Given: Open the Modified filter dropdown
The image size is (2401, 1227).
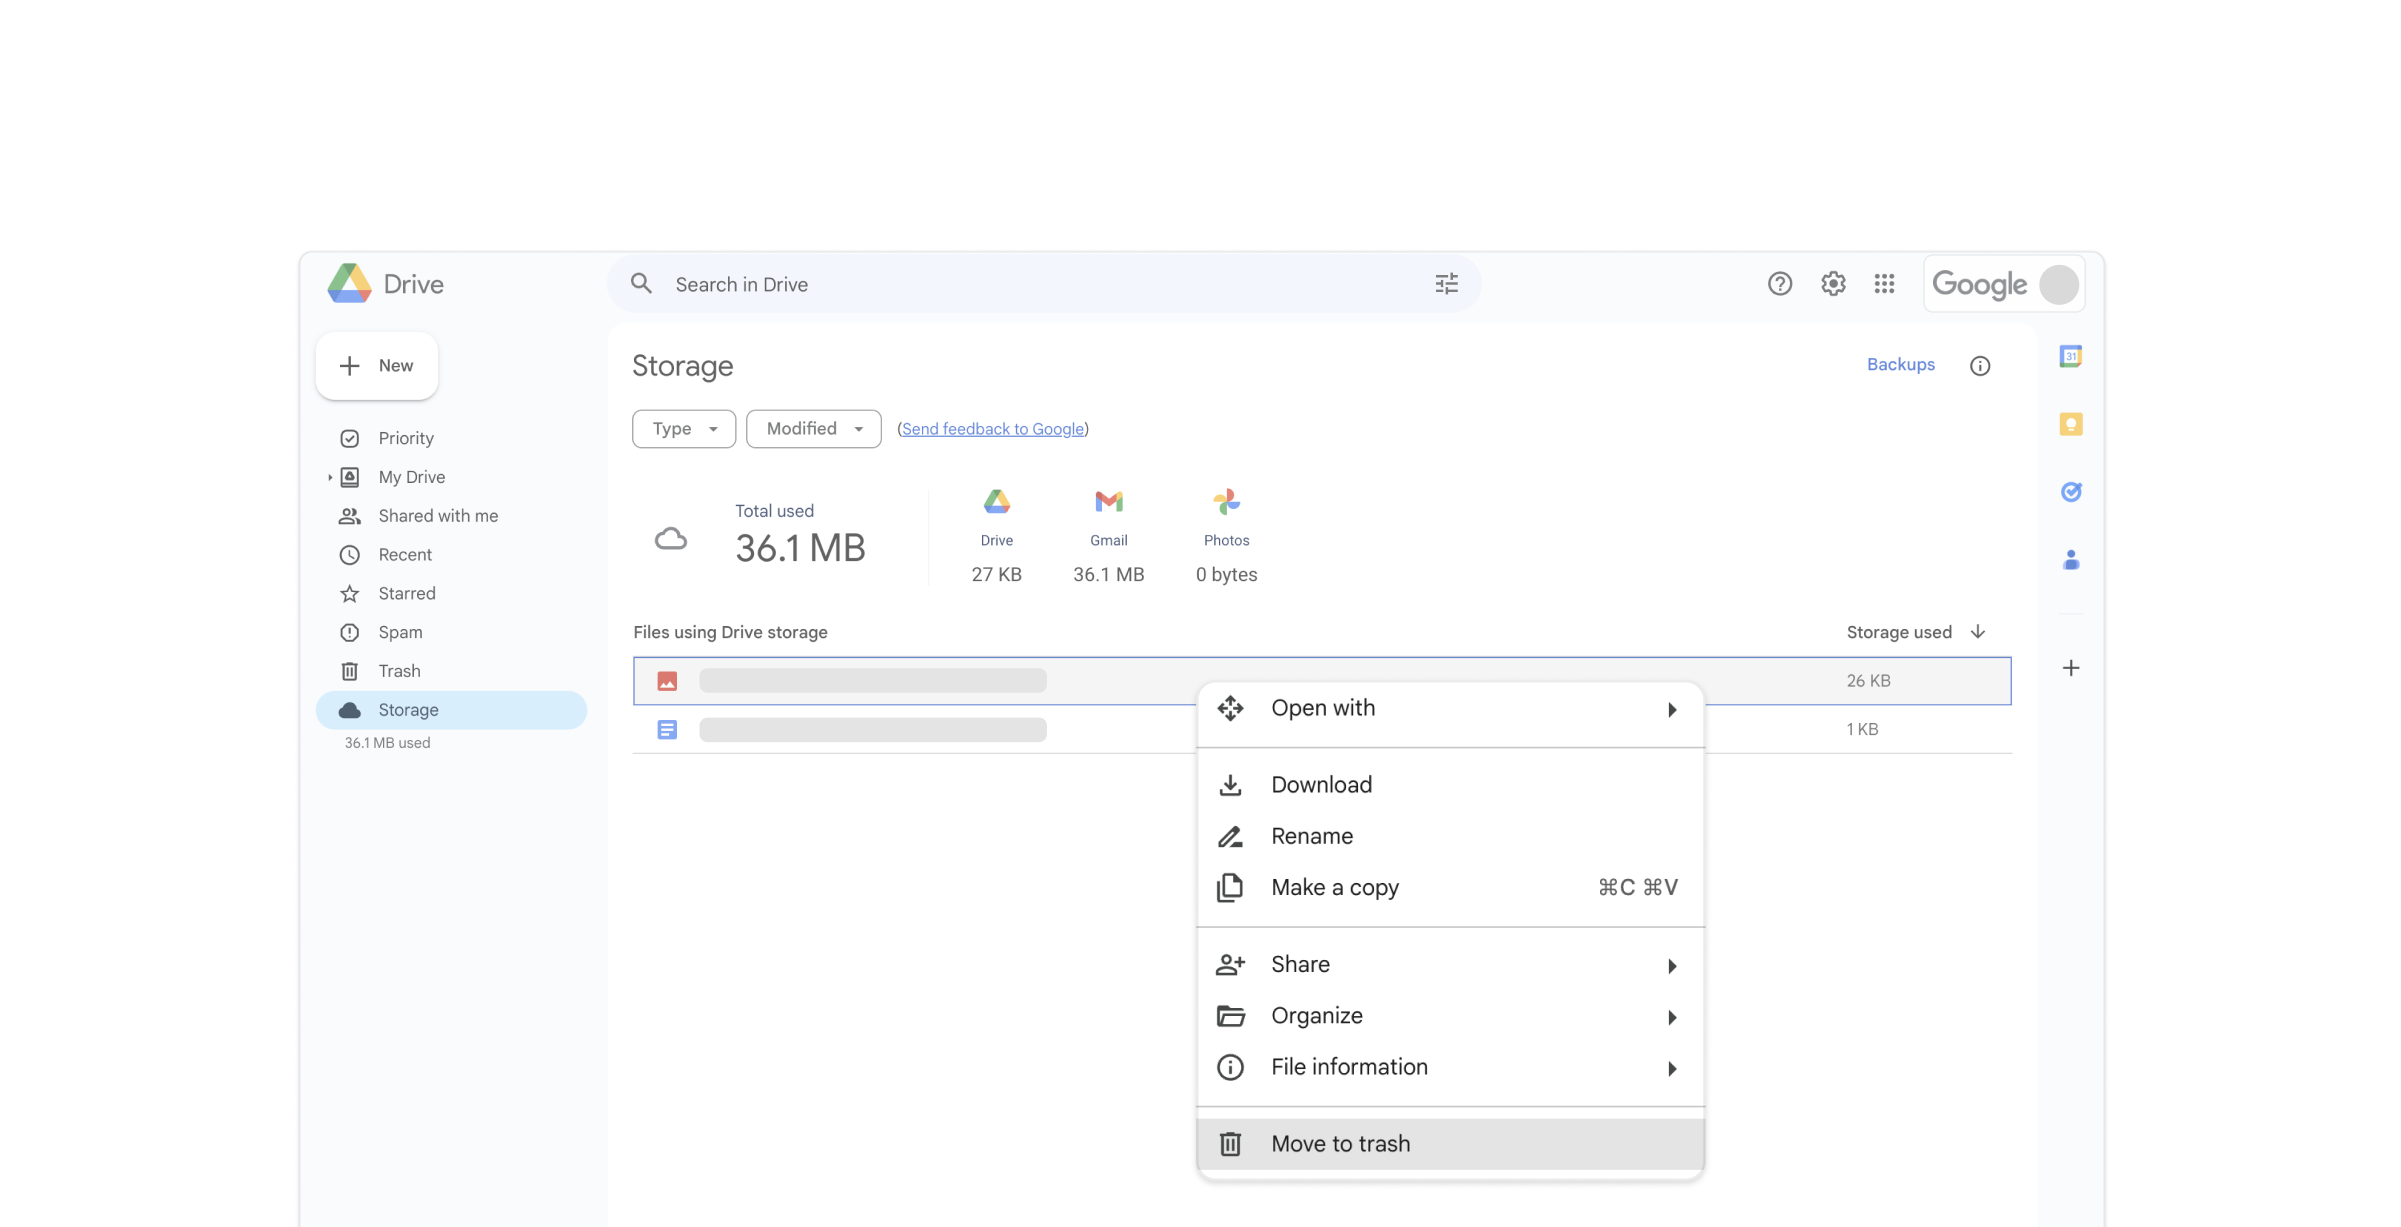Looking at the screenshot, I should point(813,429).
